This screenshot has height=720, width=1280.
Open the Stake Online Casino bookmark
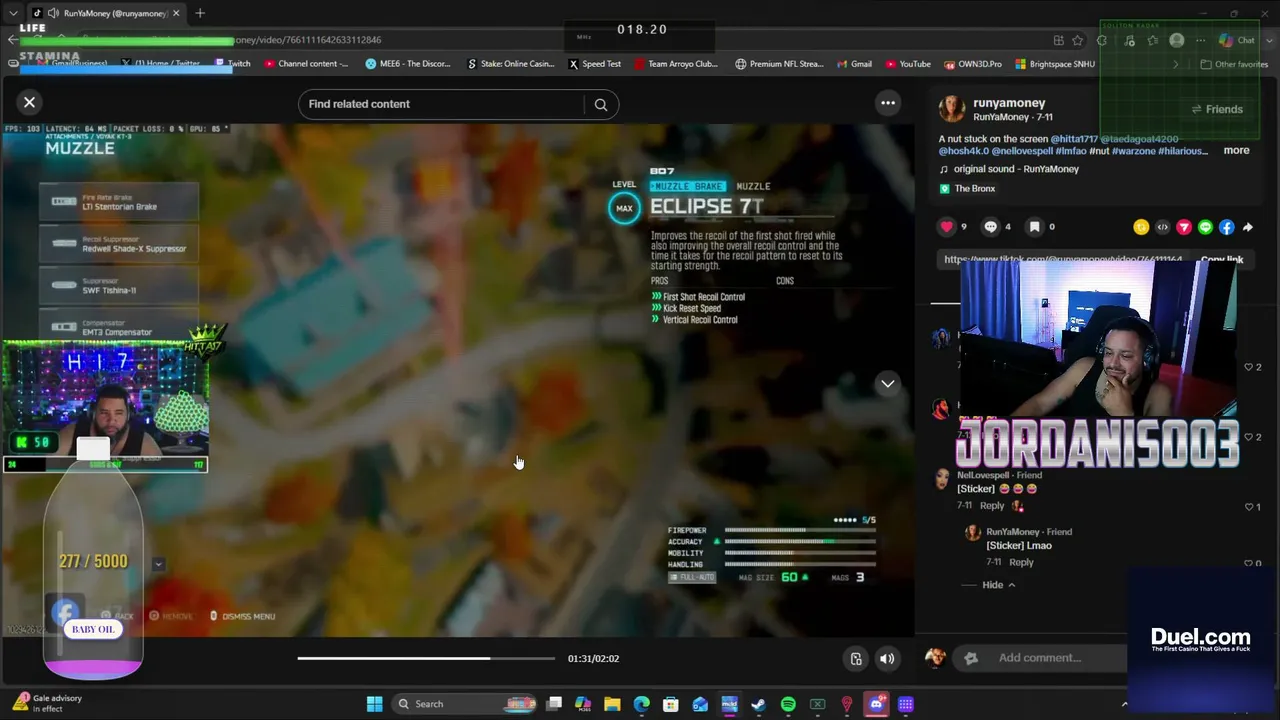pos(510,64)
